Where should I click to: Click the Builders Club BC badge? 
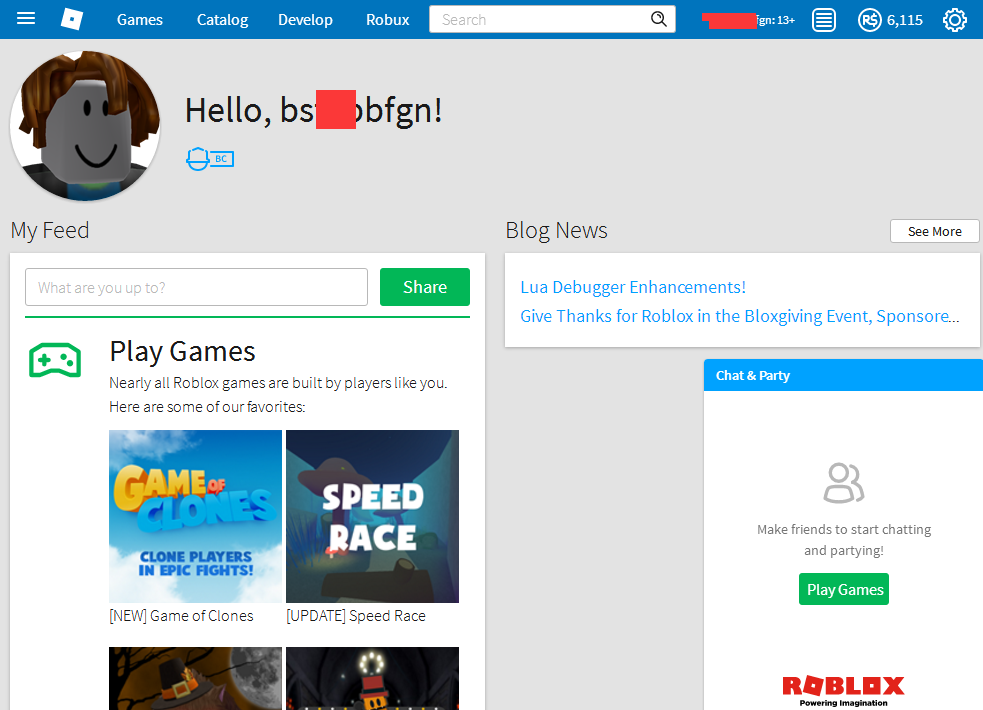[210, 159]
